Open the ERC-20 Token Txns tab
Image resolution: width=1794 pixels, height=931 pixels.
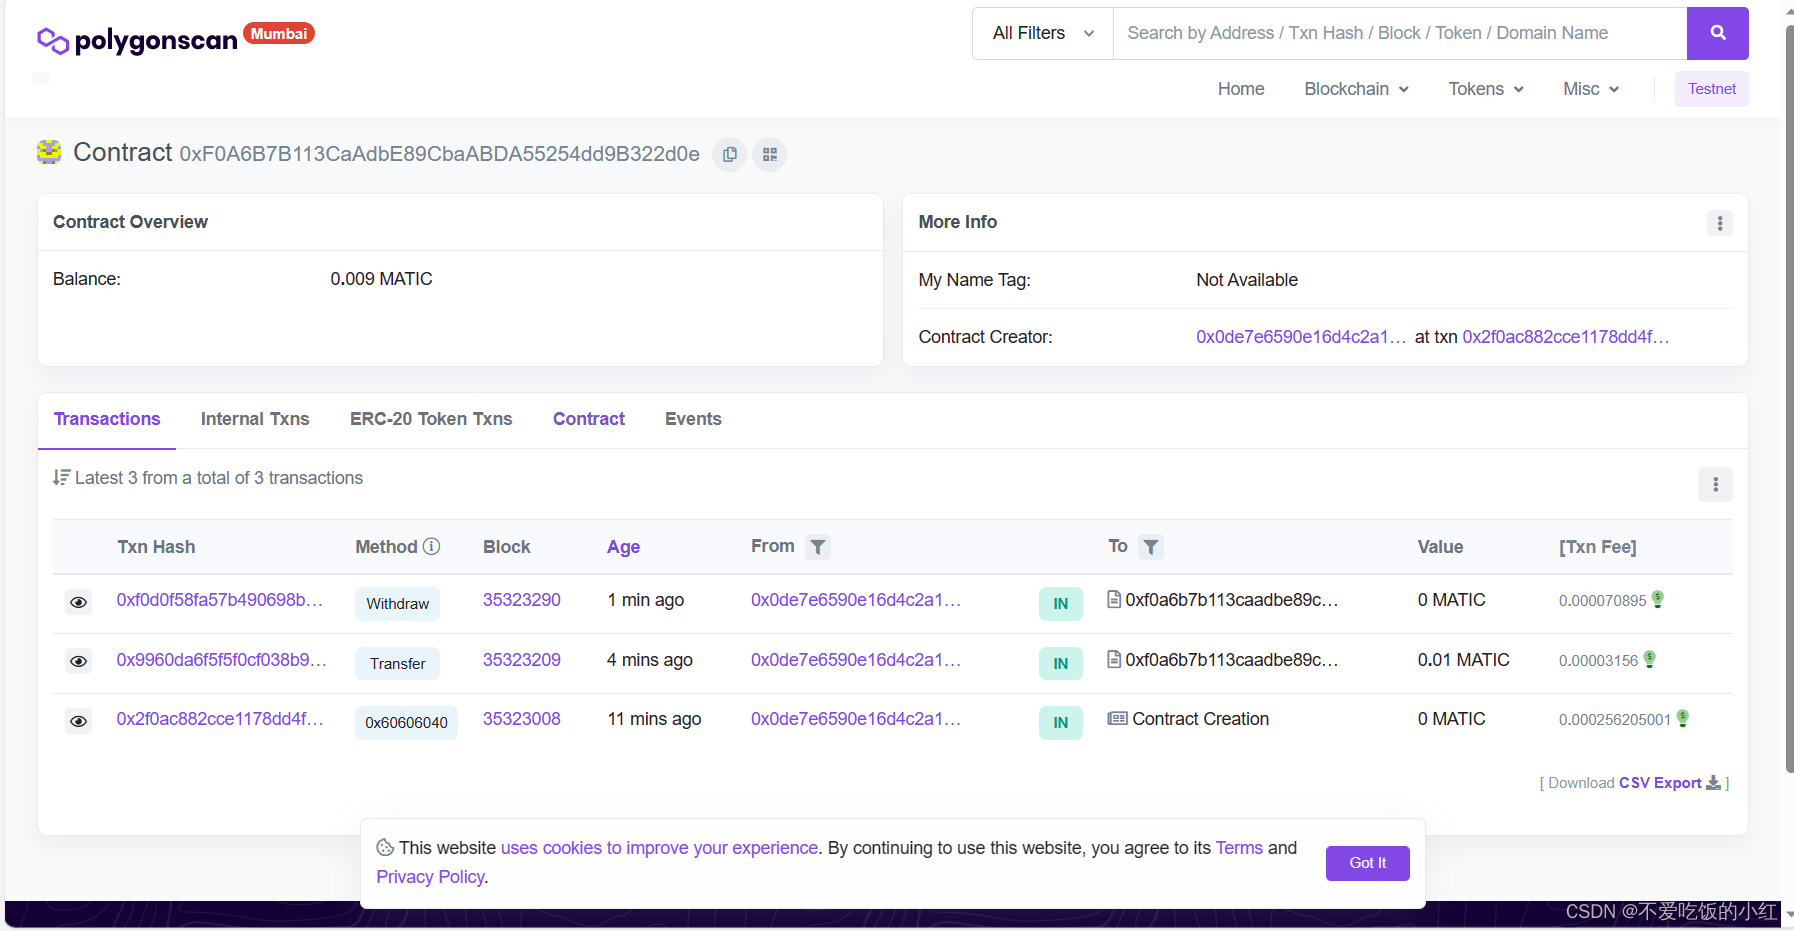(431, 419)
